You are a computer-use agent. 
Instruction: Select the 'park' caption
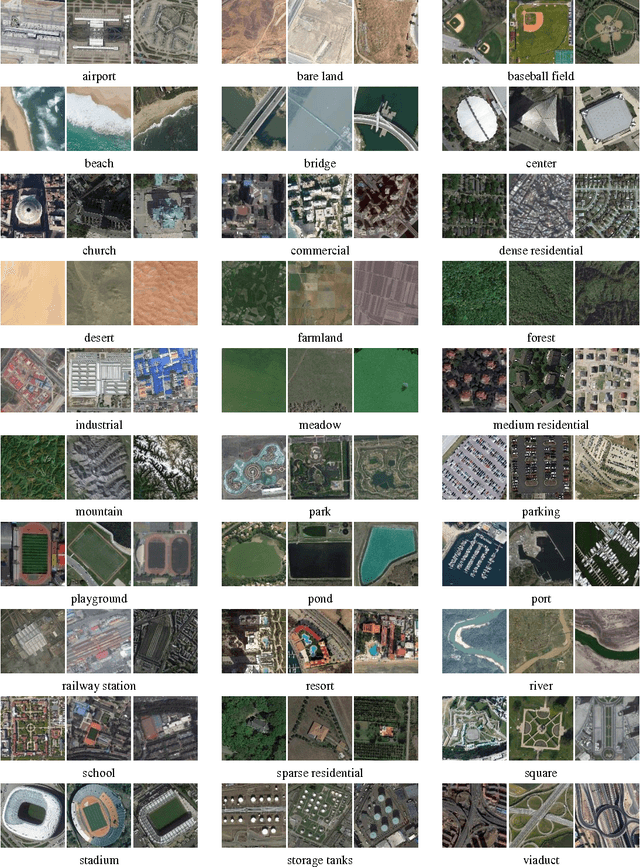tap(320, 513)
